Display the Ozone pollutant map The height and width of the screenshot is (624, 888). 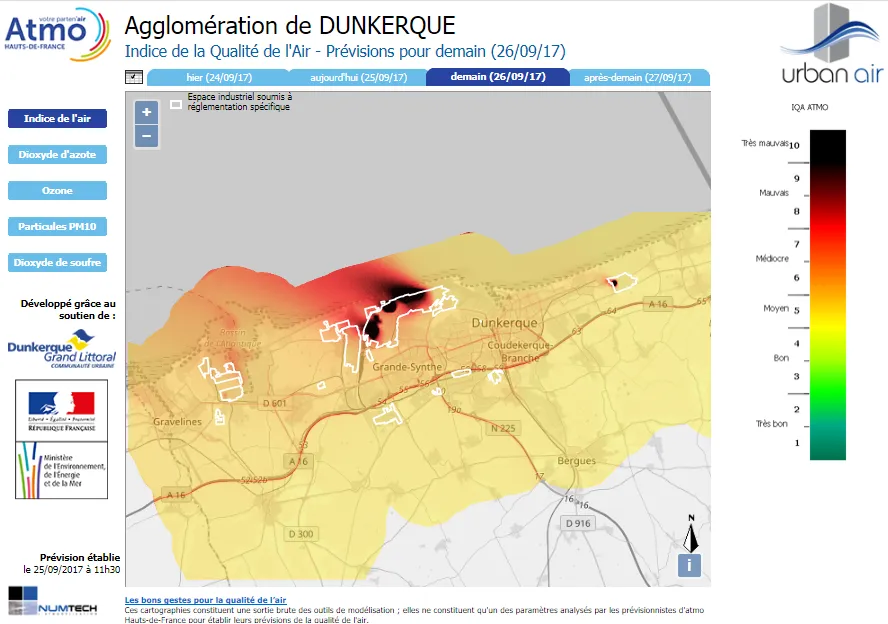click(x=57, y=190)
